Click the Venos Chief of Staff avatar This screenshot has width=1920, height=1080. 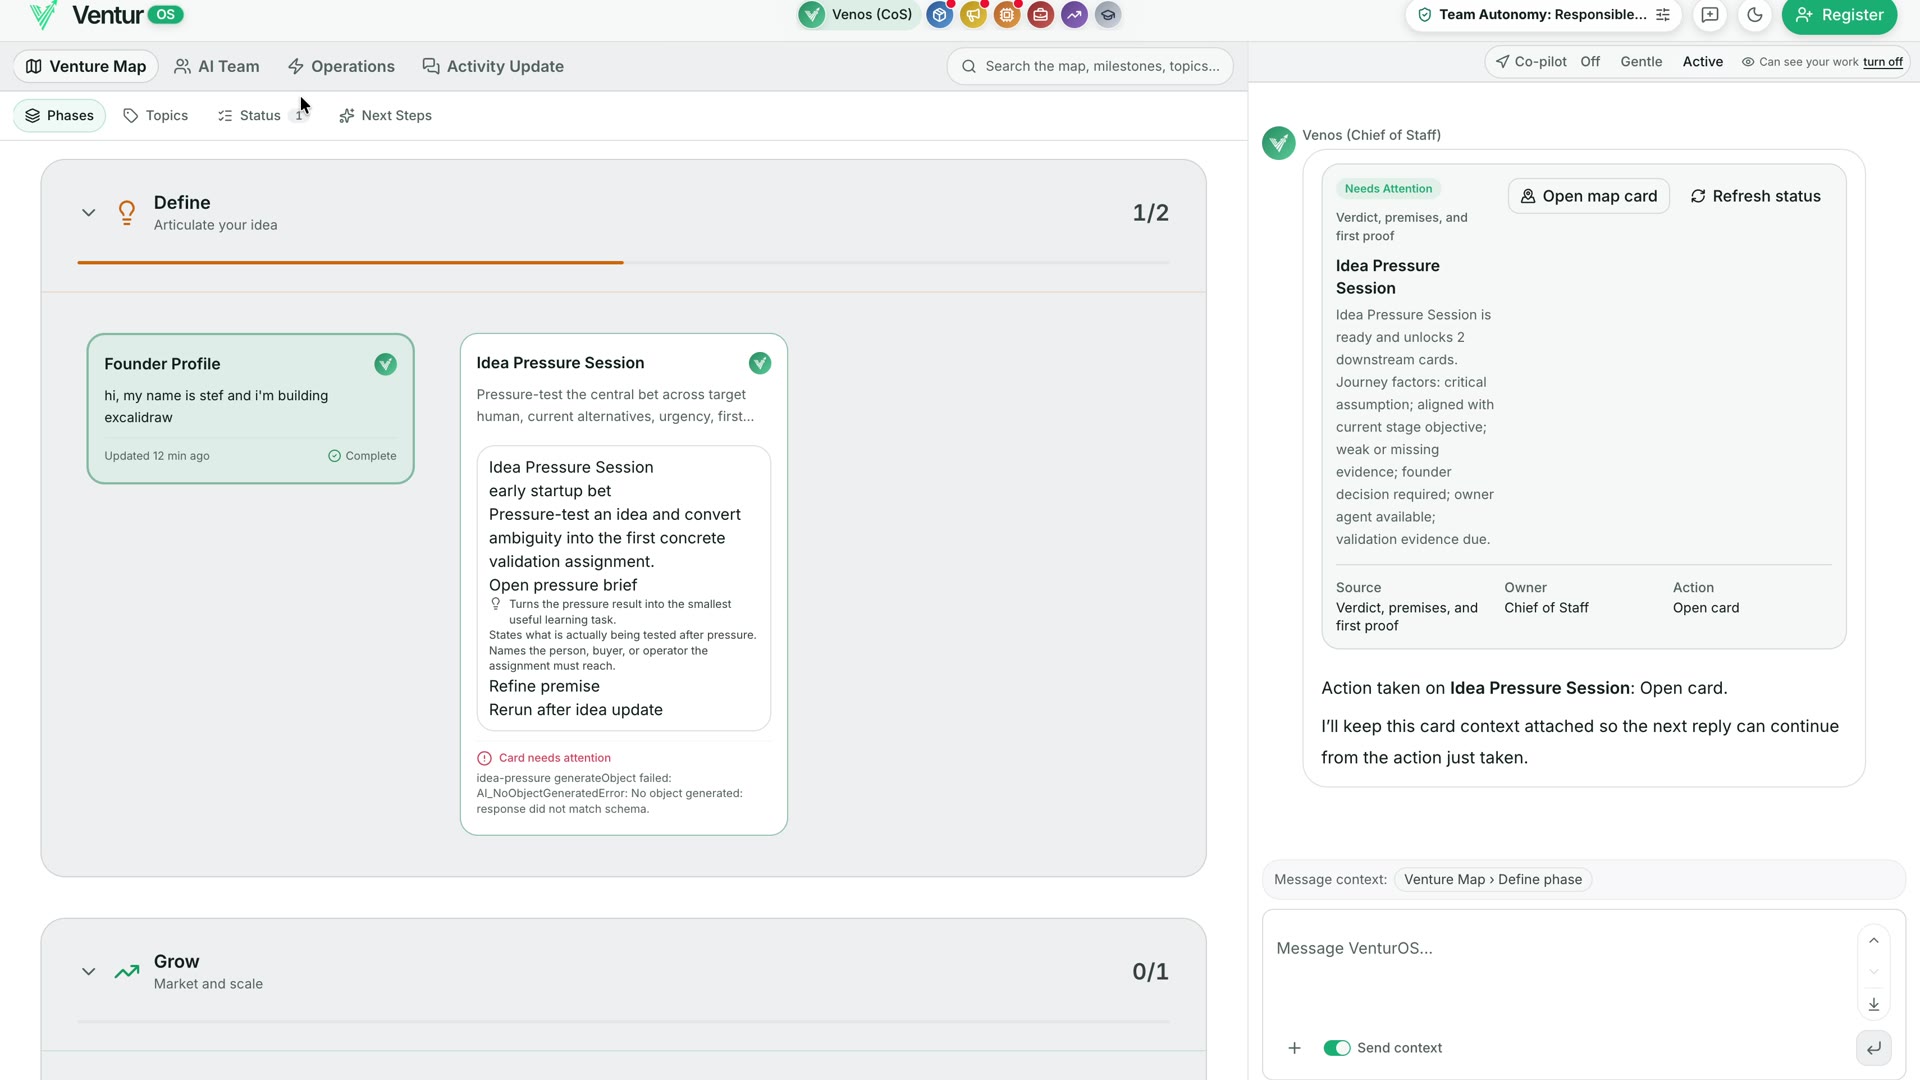click(x=1278, y=143)
